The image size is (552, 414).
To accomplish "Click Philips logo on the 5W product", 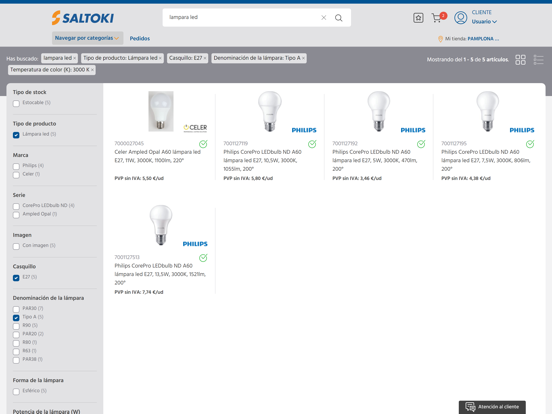I will [x=413, y=130].
